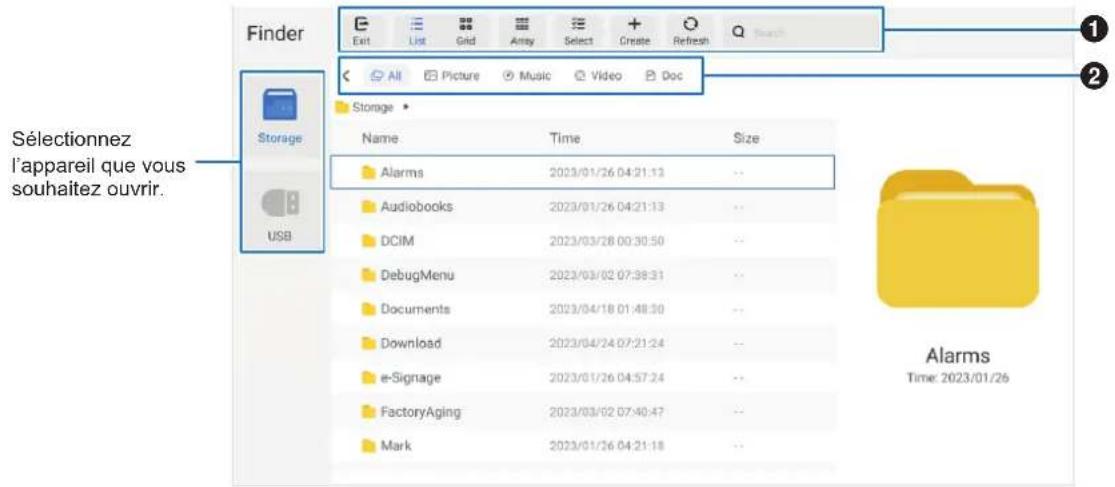Select the Download folder

[x=582, y=343]
